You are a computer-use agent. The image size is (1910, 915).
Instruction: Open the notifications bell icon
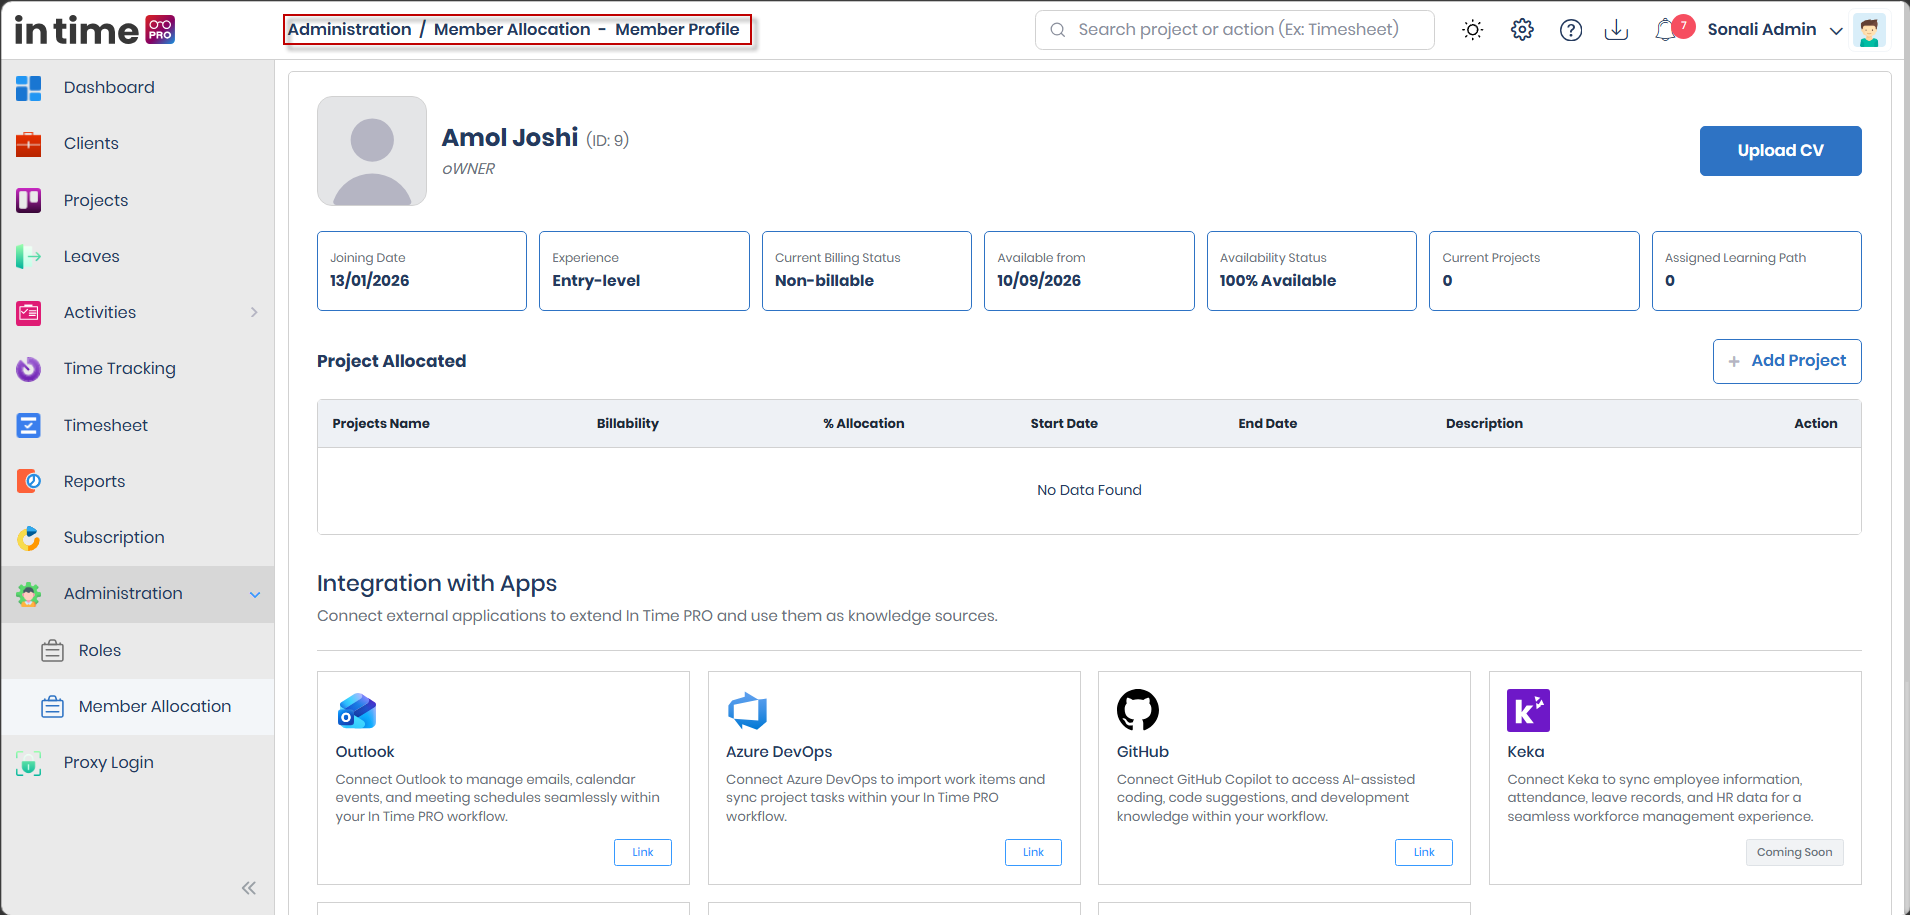pos(1665,30)
